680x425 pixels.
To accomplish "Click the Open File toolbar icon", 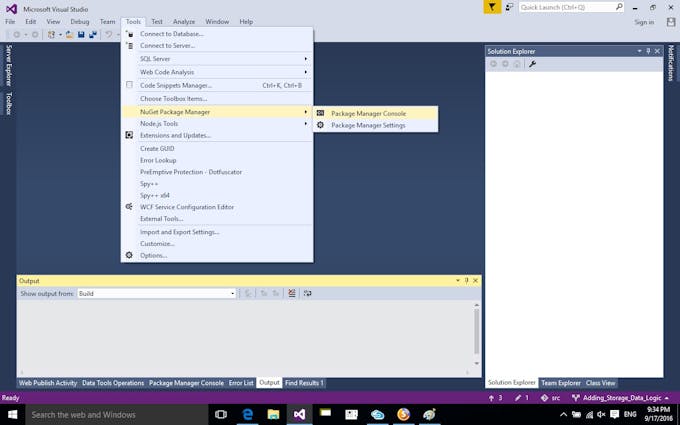I will [69, 35].
